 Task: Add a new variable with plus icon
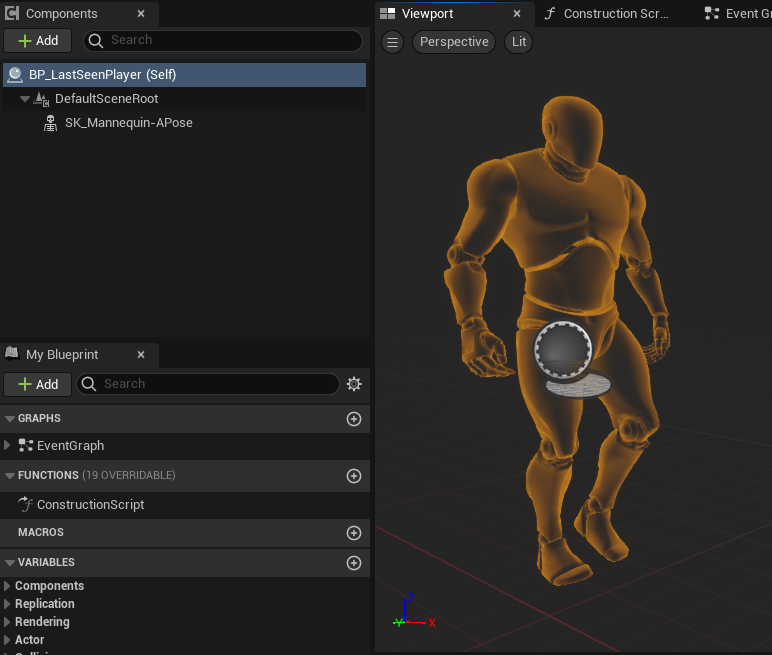pyautogui.click(x=354, y=563)
